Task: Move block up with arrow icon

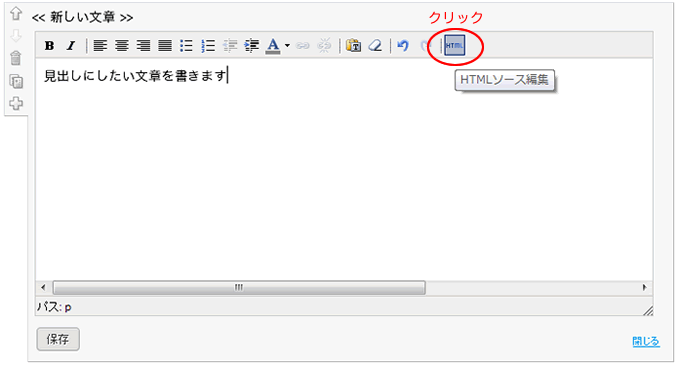Action: [x=16, y=13]
